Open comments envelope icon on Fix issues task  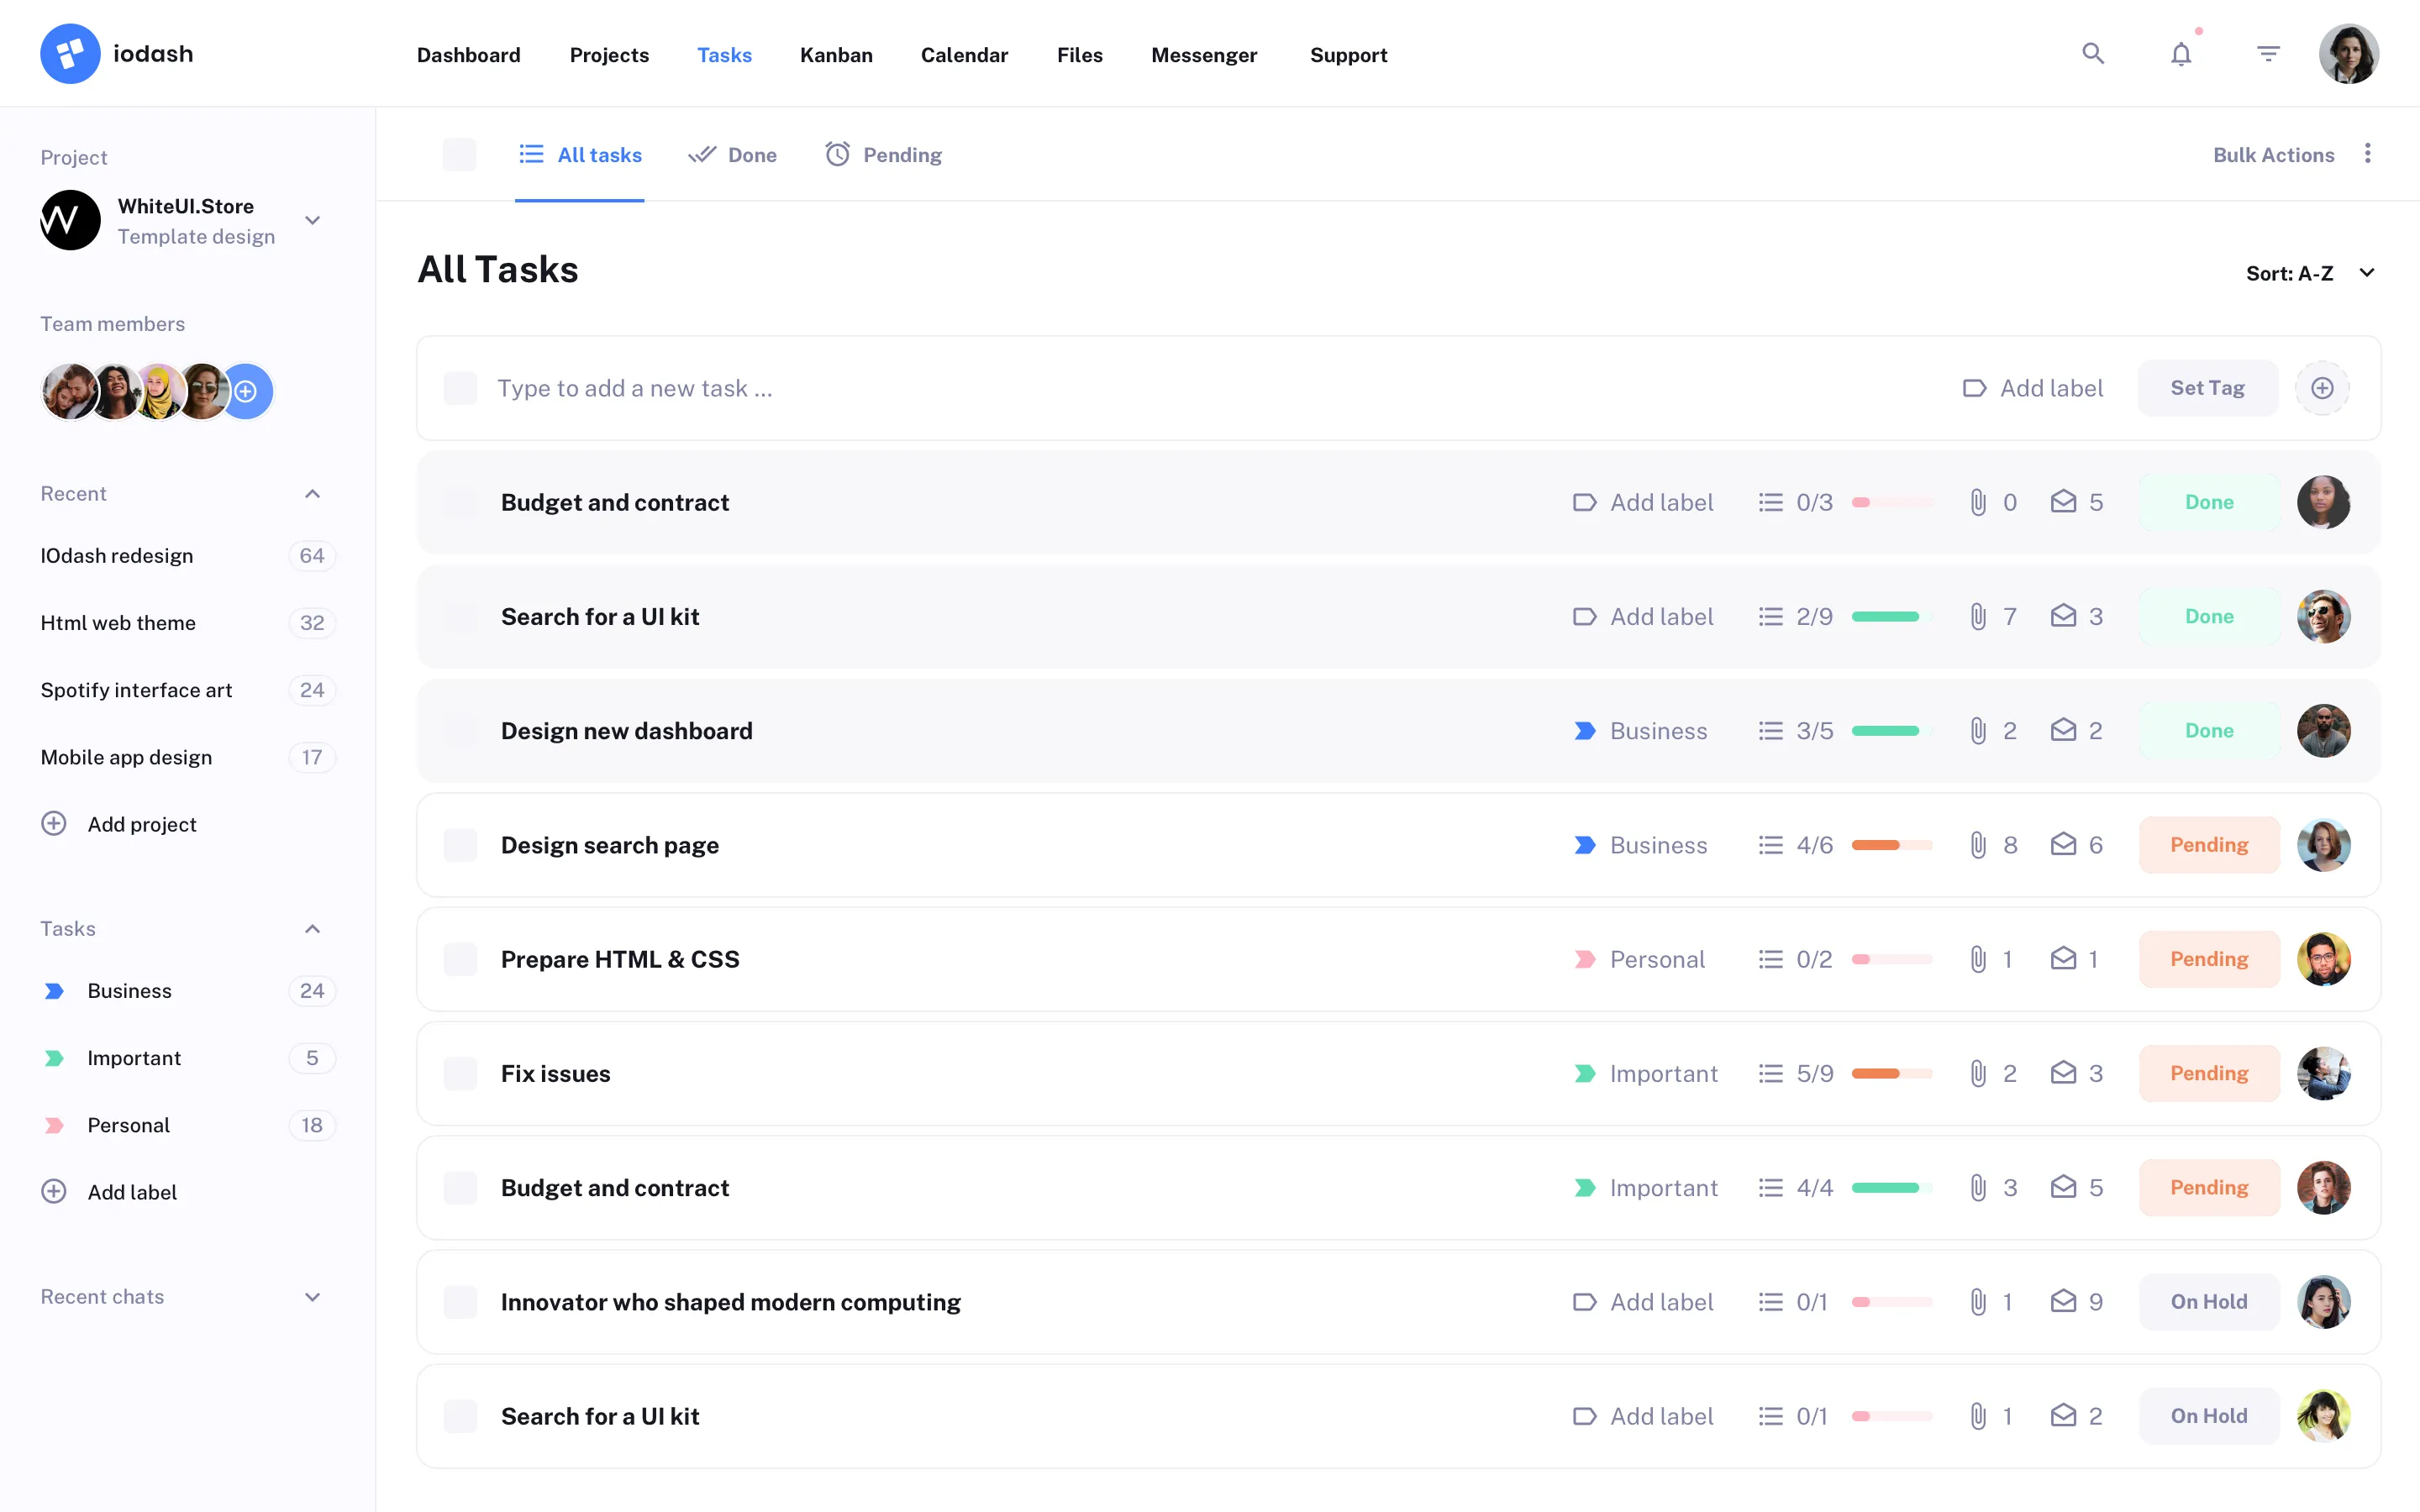coord(2065,1073)
